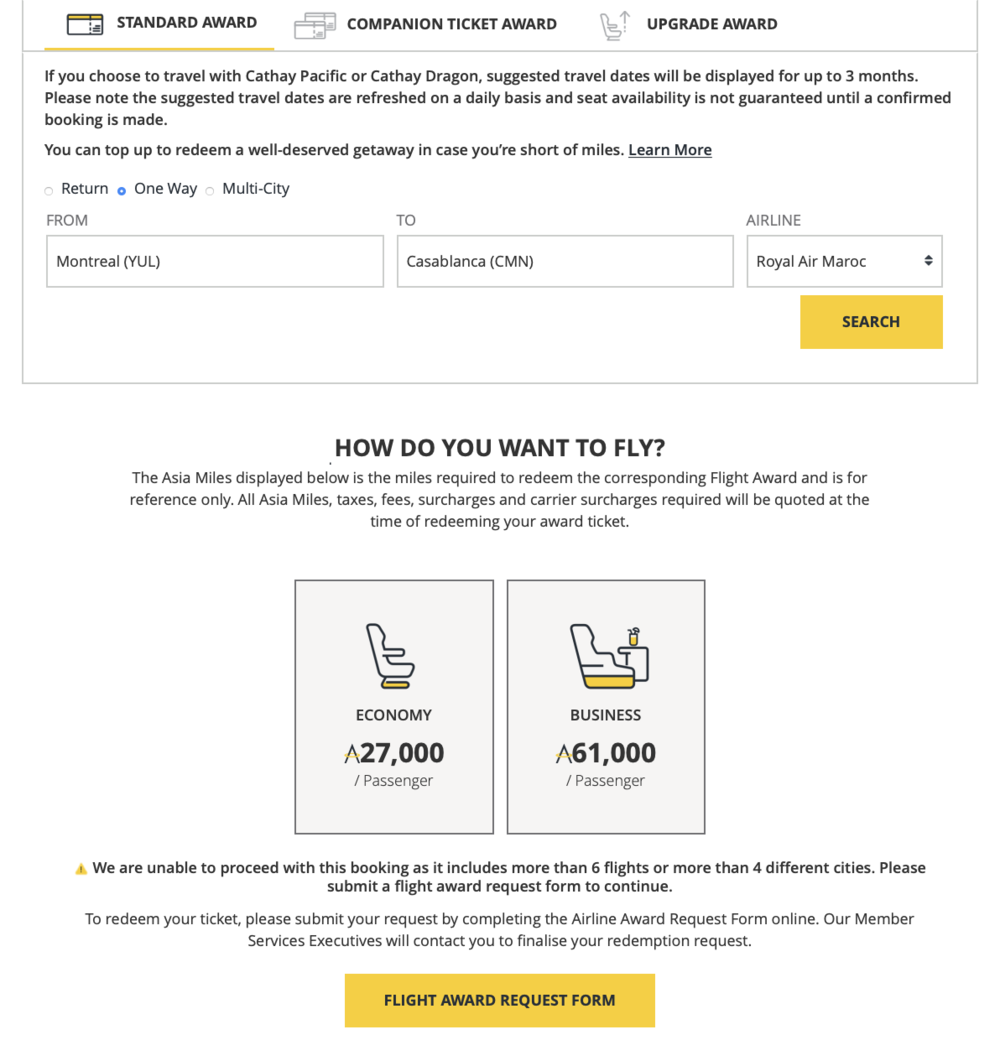Select the One Way radio button
This screenshot has width=1000, height=1040.
point(122,190)
